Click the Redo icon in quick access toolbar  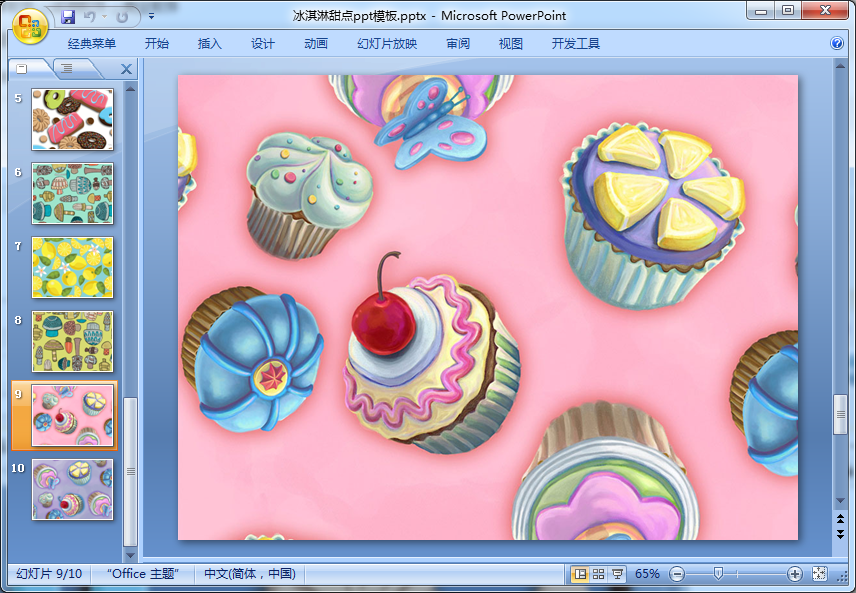(122, 16)
